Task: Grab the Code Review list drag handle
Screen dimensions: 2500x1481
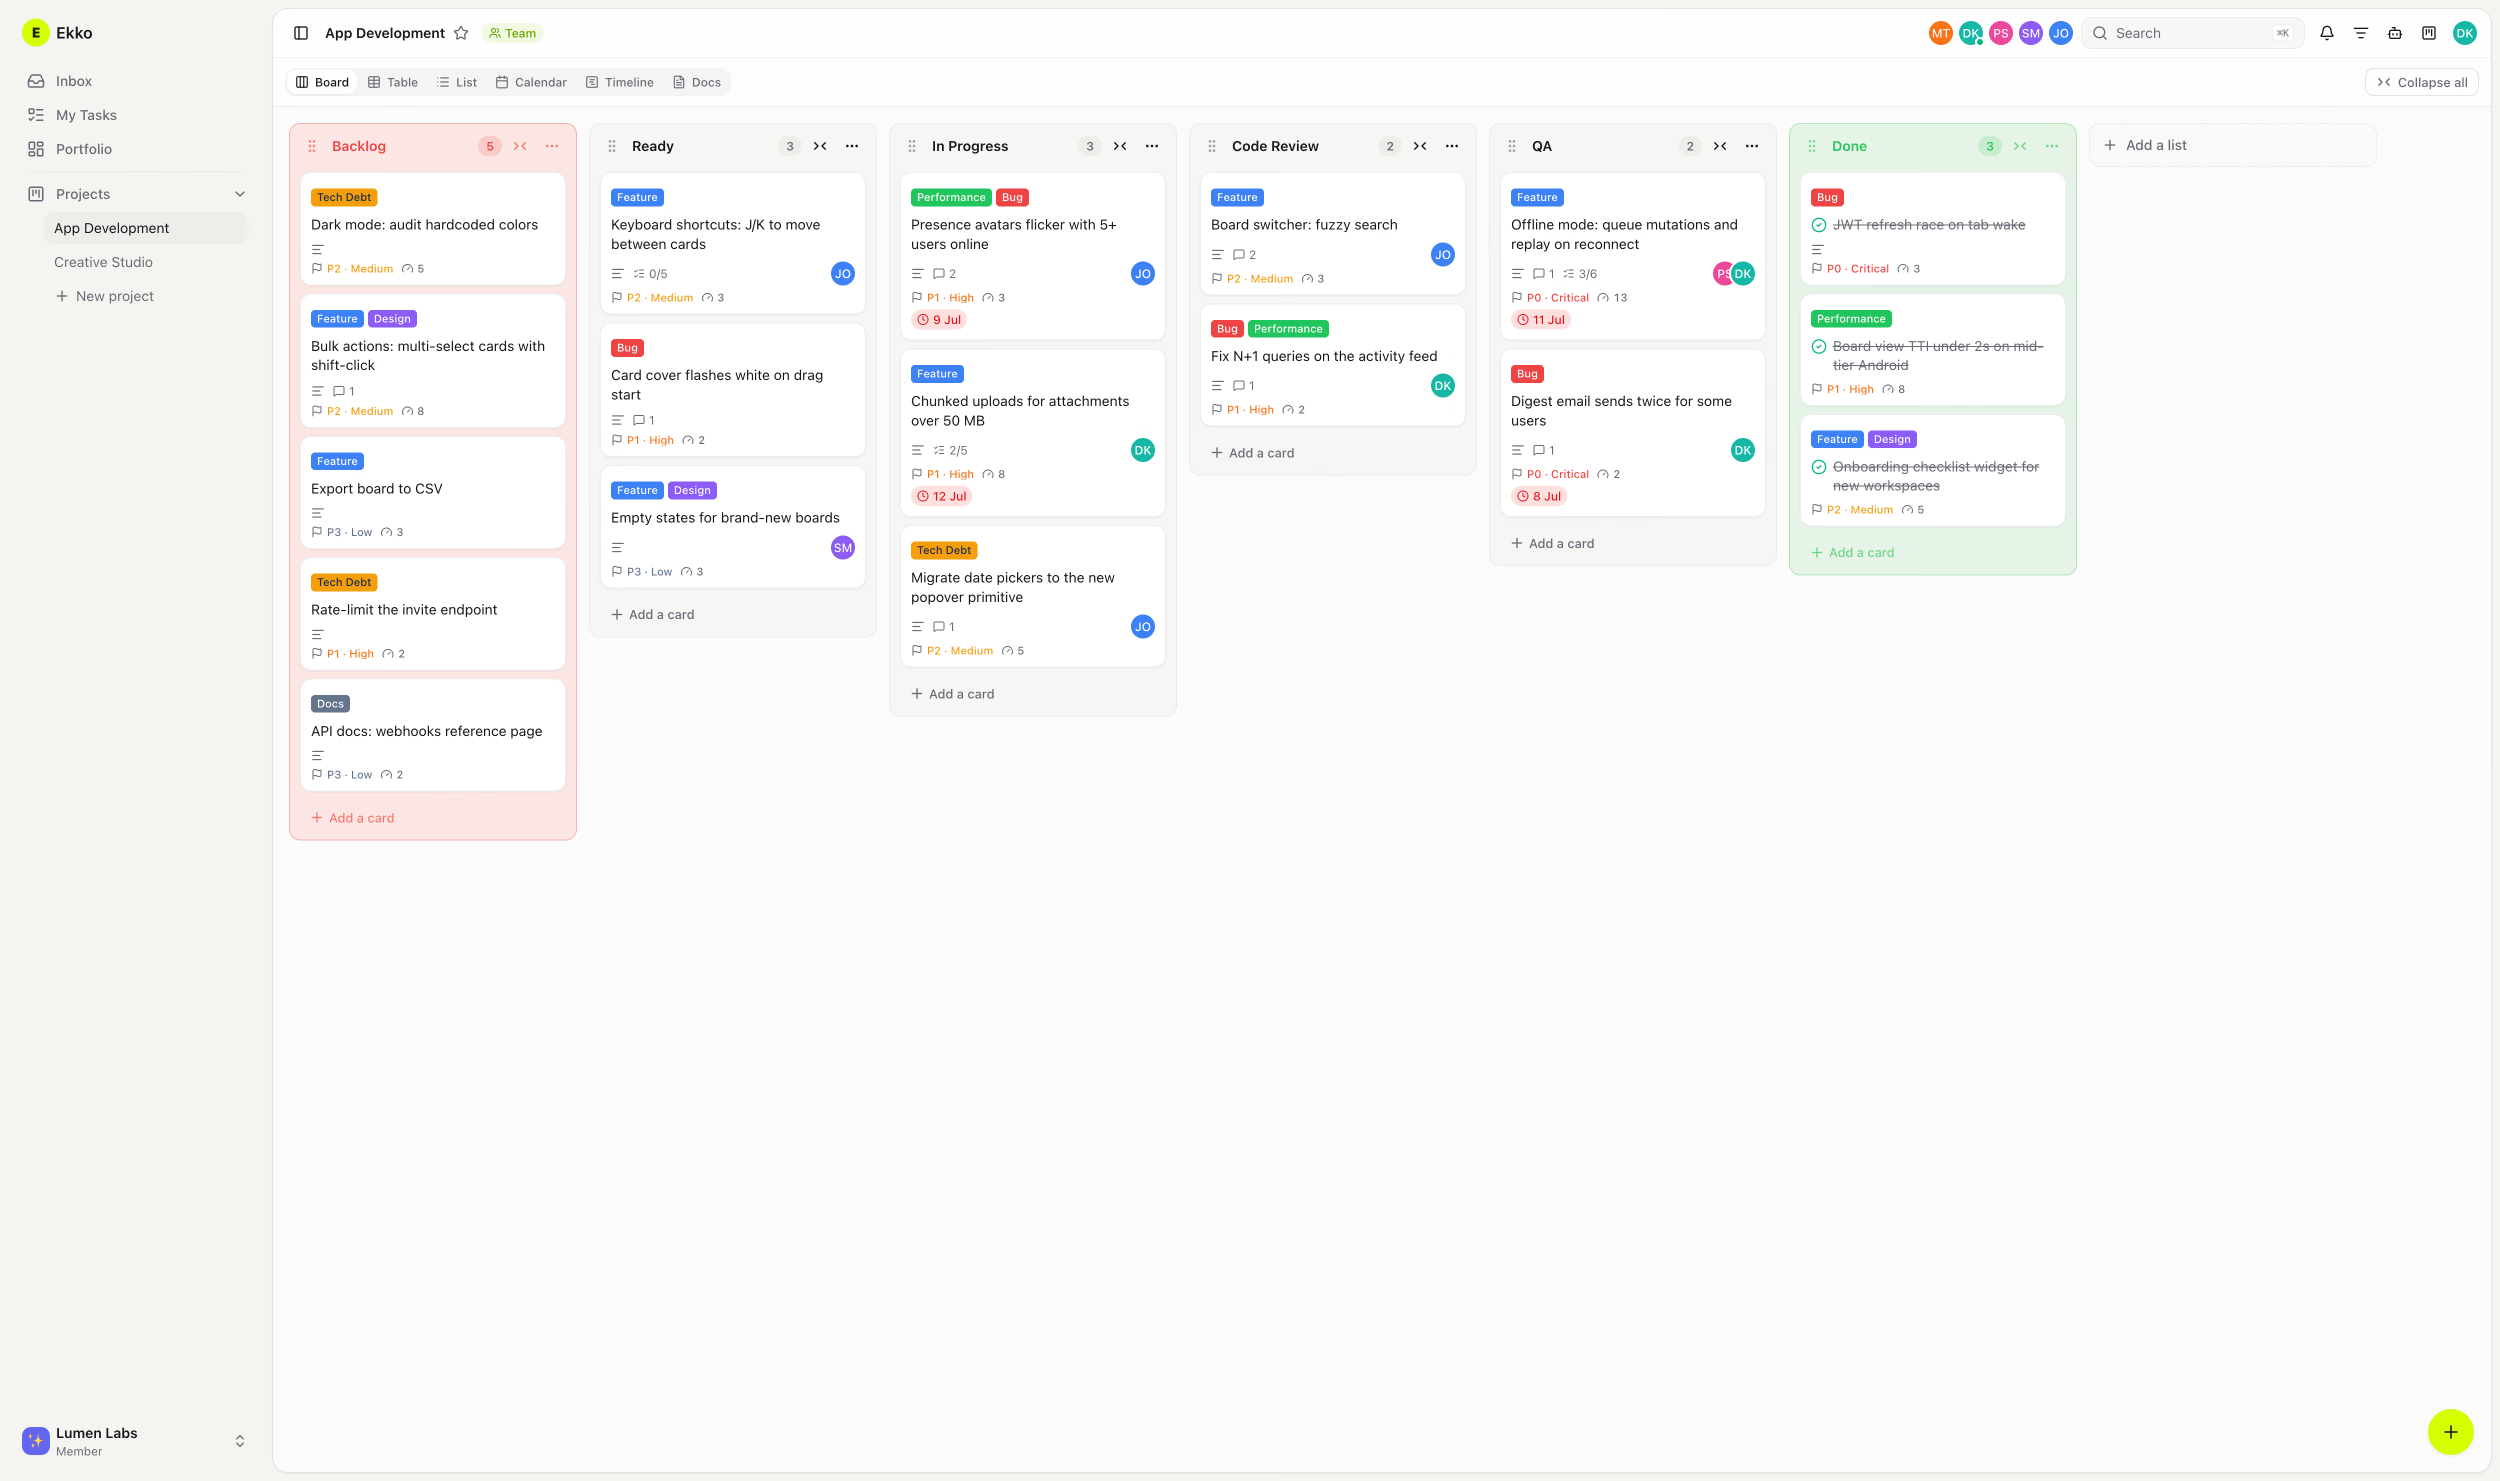Action: click(1212, 146)
